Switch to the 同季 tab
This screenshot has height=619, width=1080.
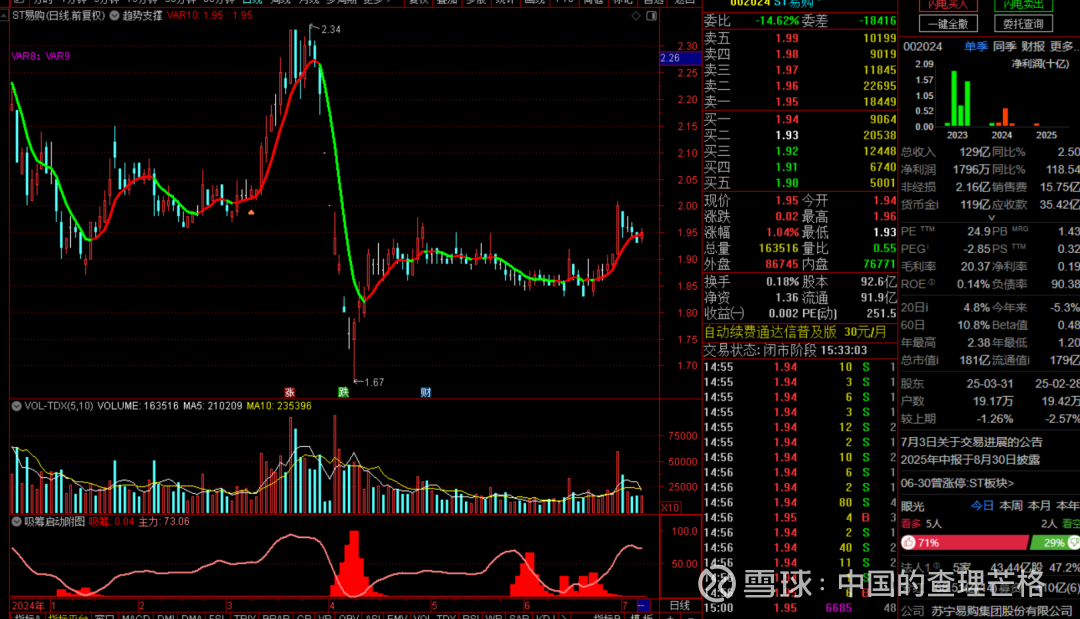click(1004, 46)
